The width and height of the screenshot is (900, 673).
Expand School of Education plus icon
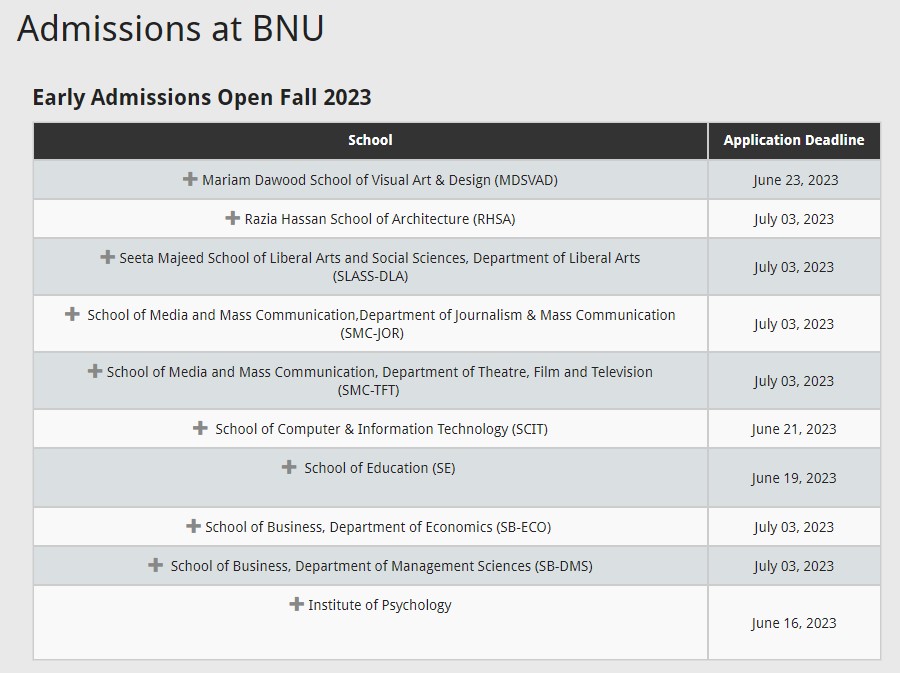[289, 467]
